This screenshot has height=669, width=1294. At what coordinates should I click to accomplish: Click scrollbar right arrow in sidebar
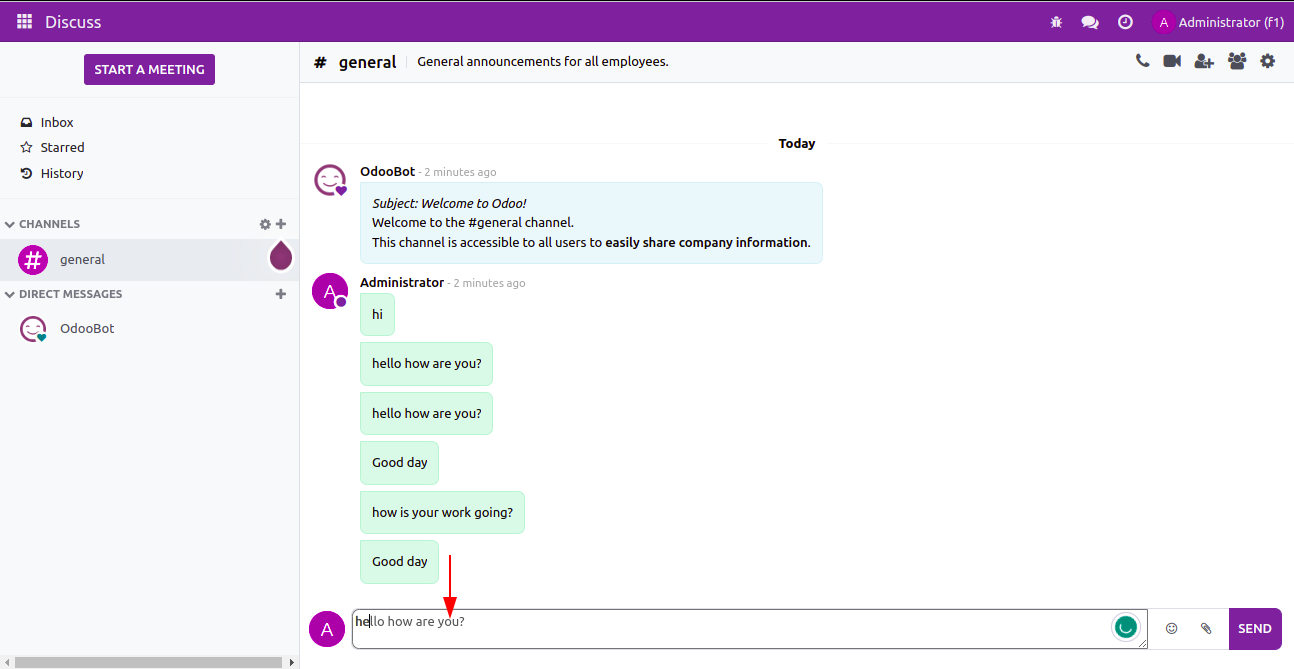(292, 662)
